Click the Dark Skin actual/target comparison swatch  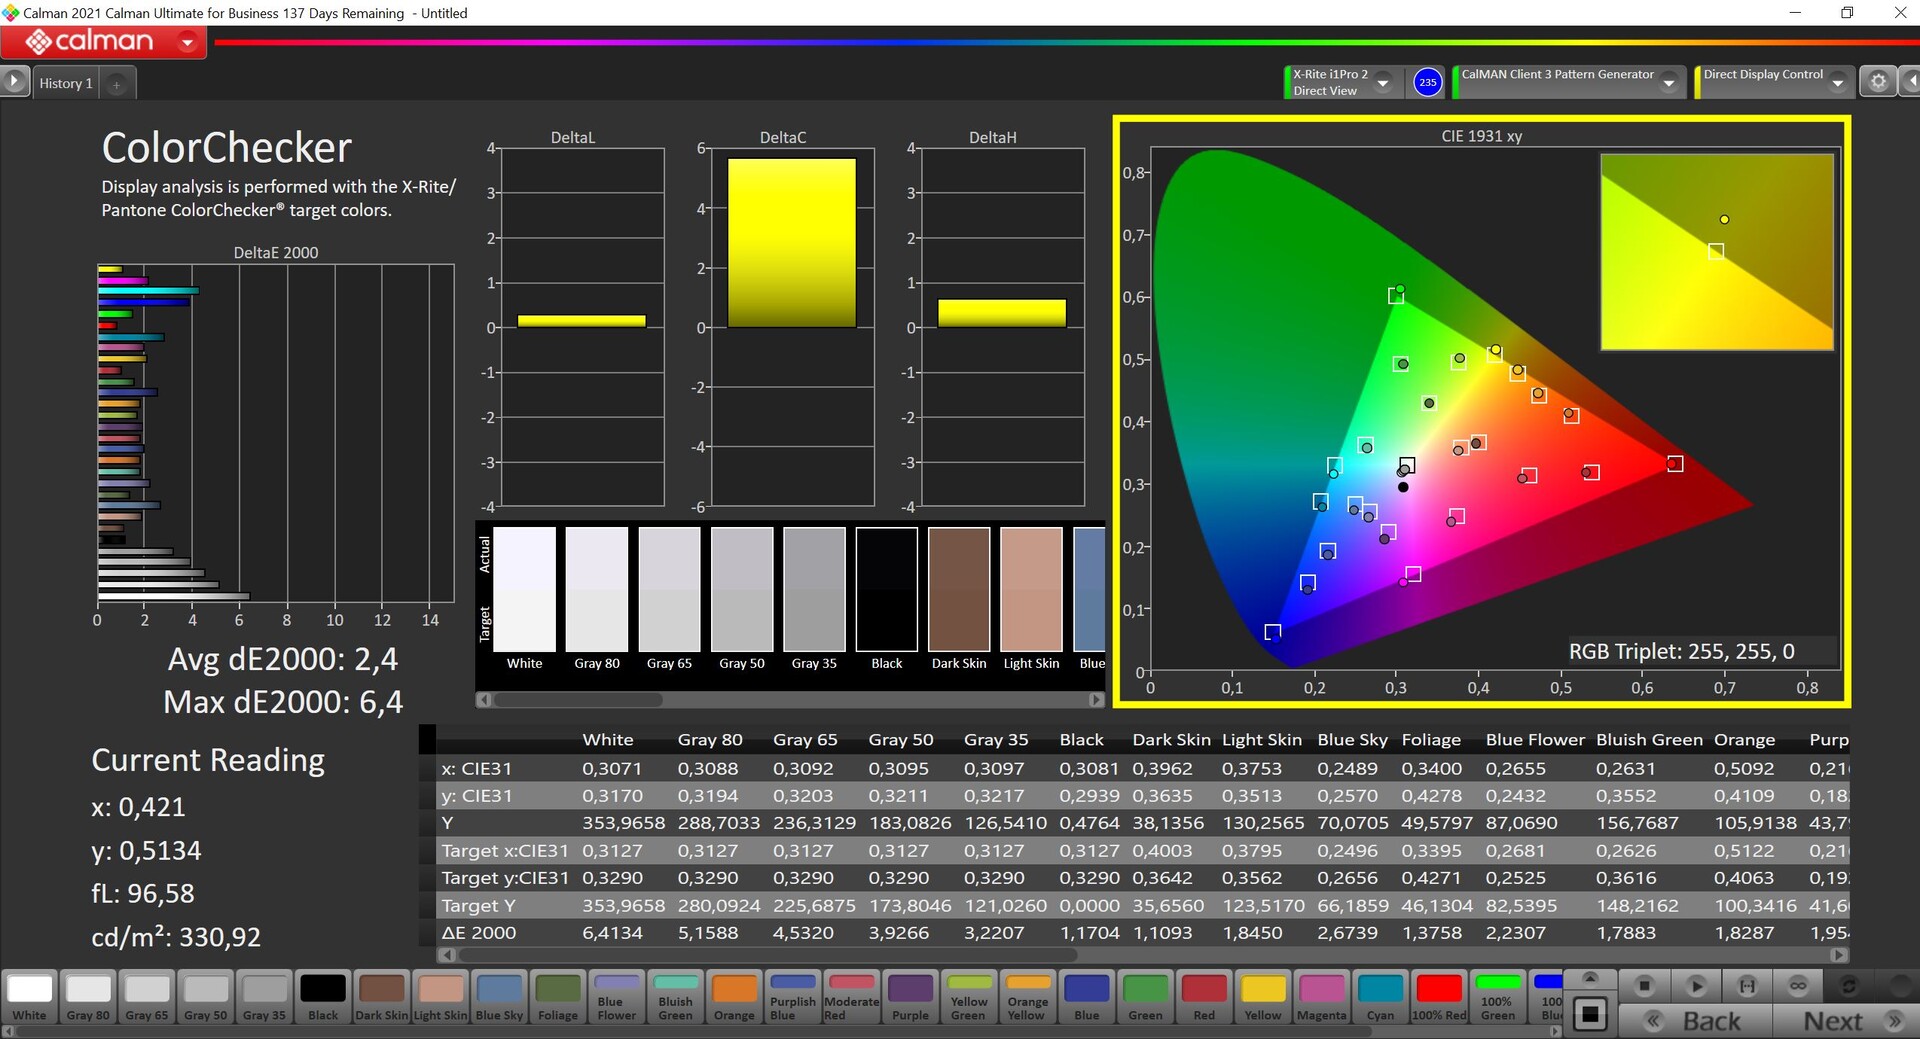[x=958, y=590]
